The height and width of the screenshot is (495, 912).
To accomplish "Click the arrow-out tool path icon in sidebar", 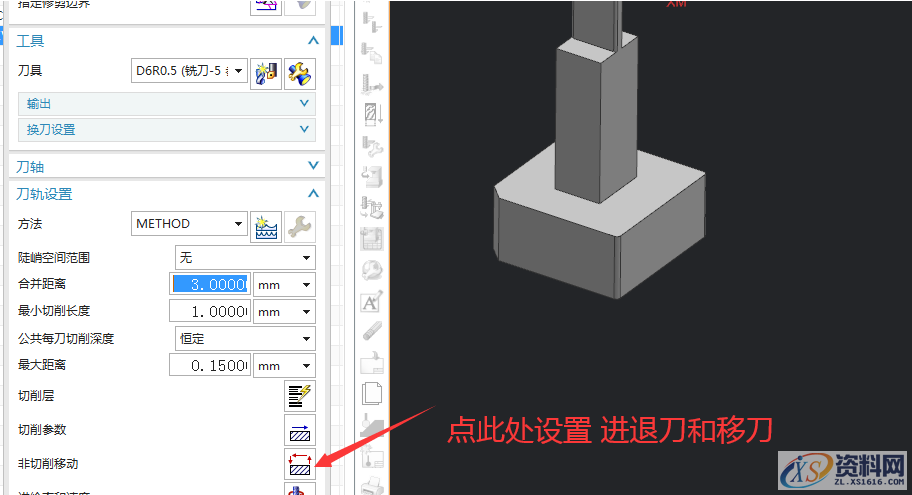I will 372,84.
